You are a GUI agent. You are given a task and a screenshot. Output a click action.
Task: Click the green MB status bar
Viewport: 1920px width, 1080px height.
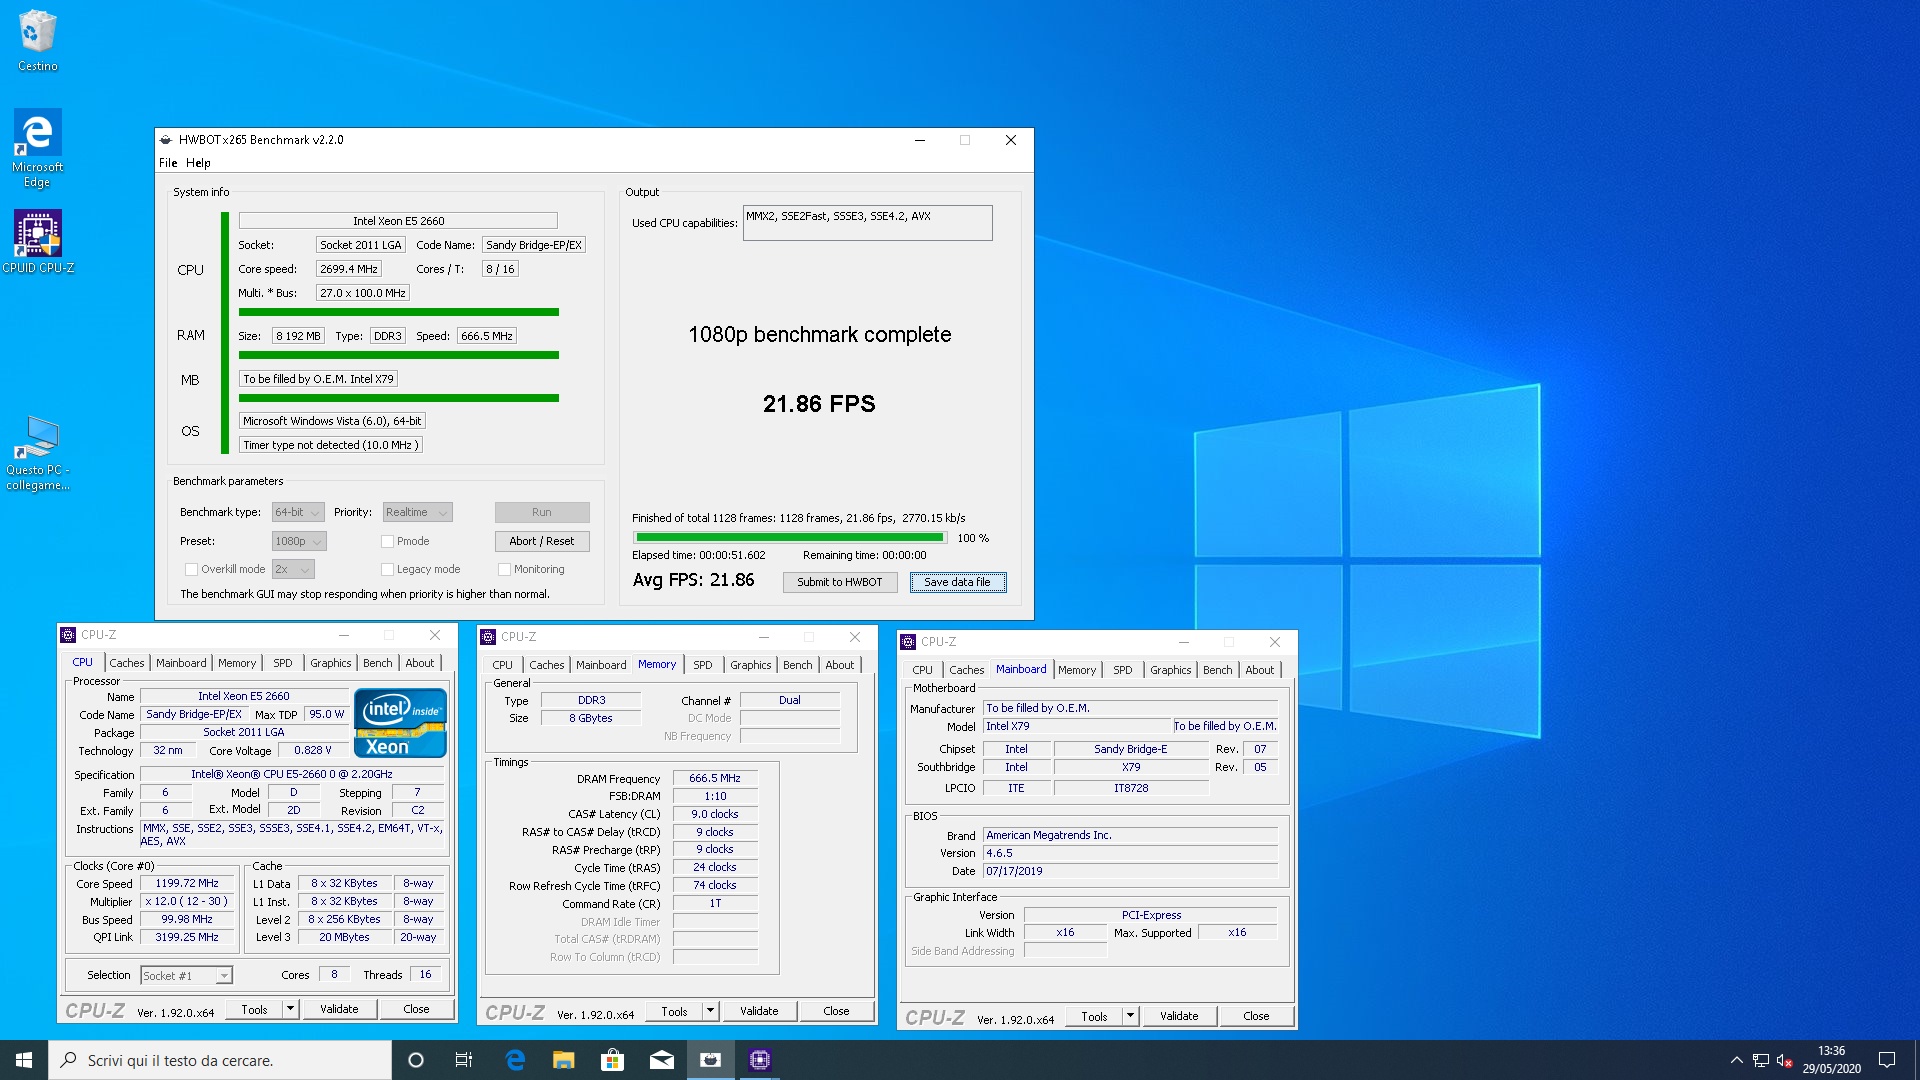tap(398, 398)
